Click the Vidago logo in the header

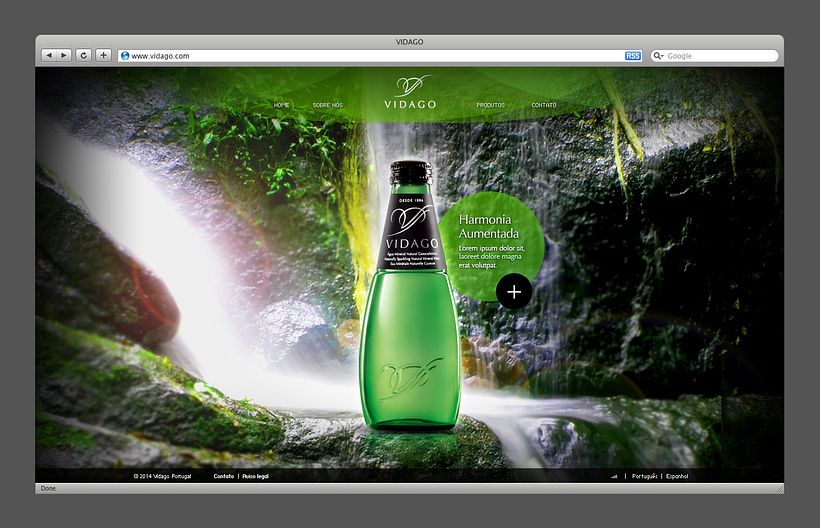[x=410, y=93]
